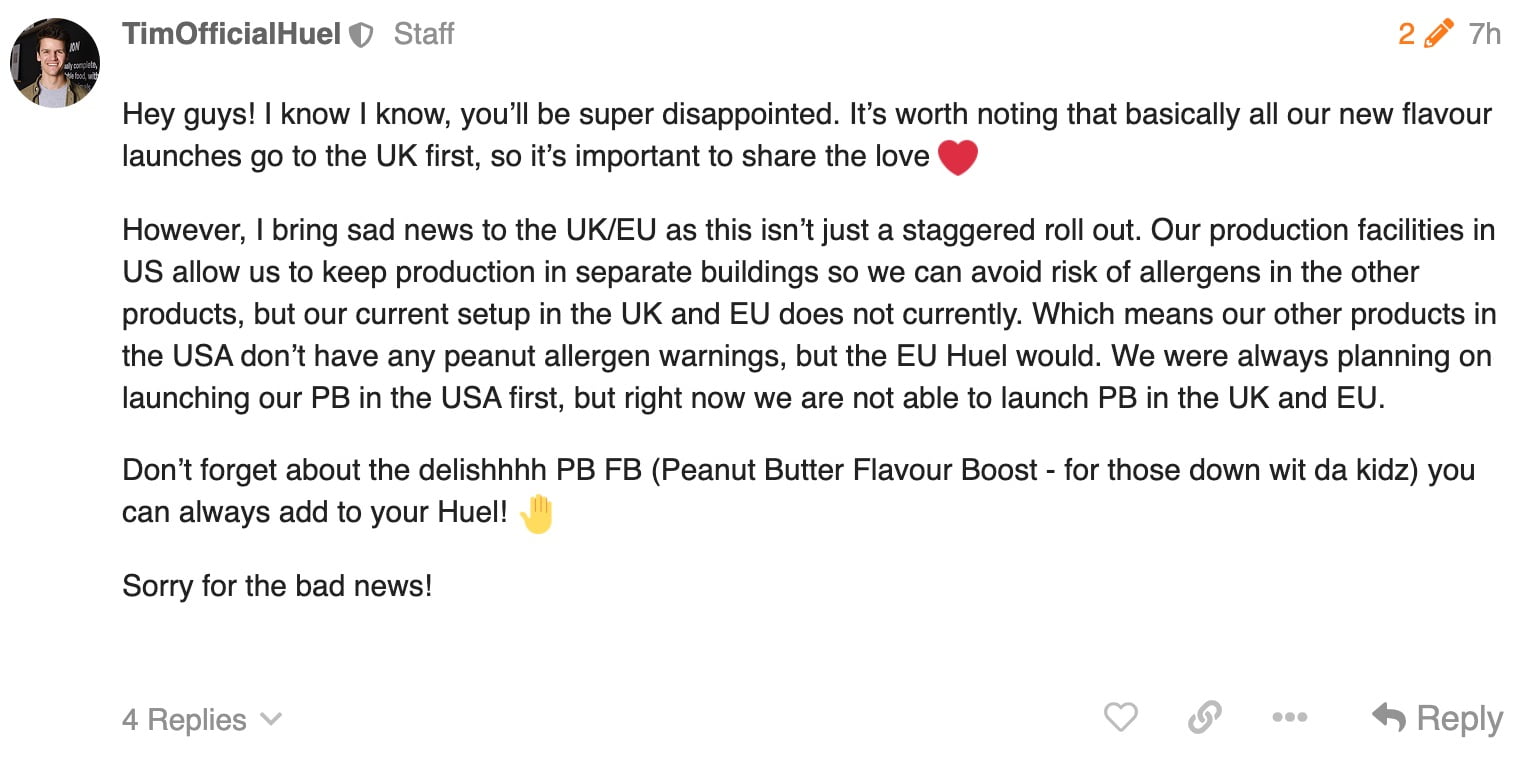
Task: Open TimOfficialHuel's profile avatar picture
Action: pyautogui.click(x=55, y=62)
